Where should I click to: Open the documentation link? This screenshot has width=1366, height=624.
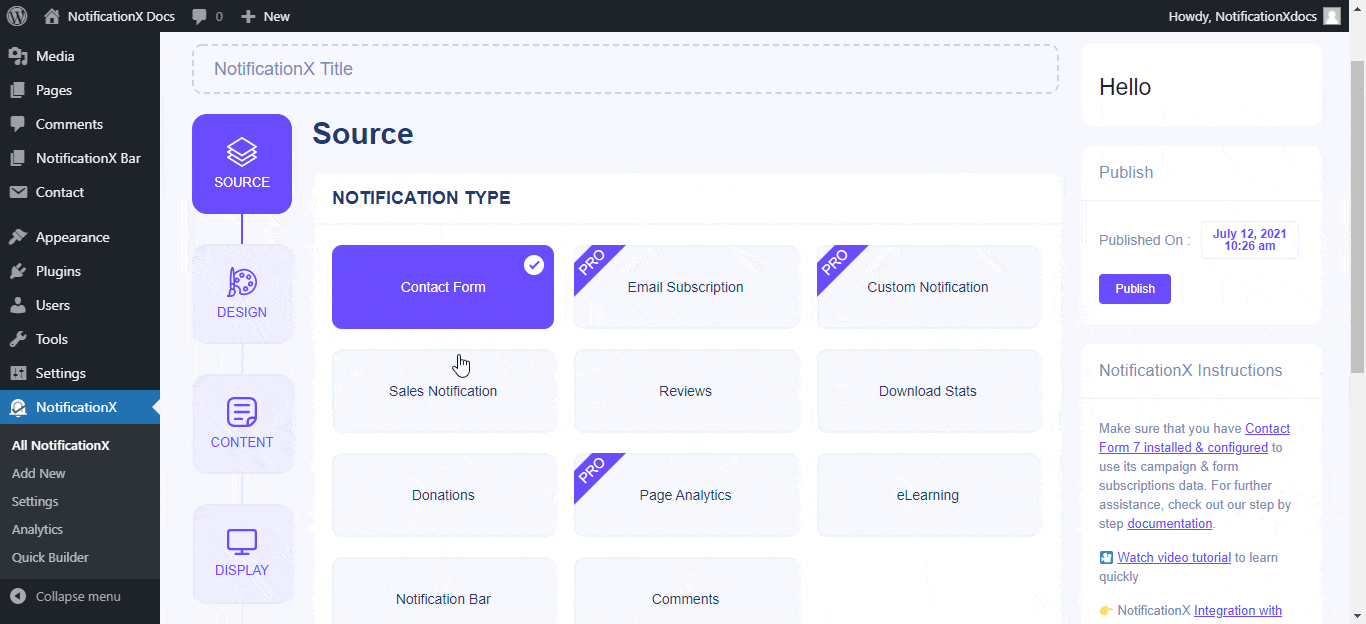[x=1169, y=524]
